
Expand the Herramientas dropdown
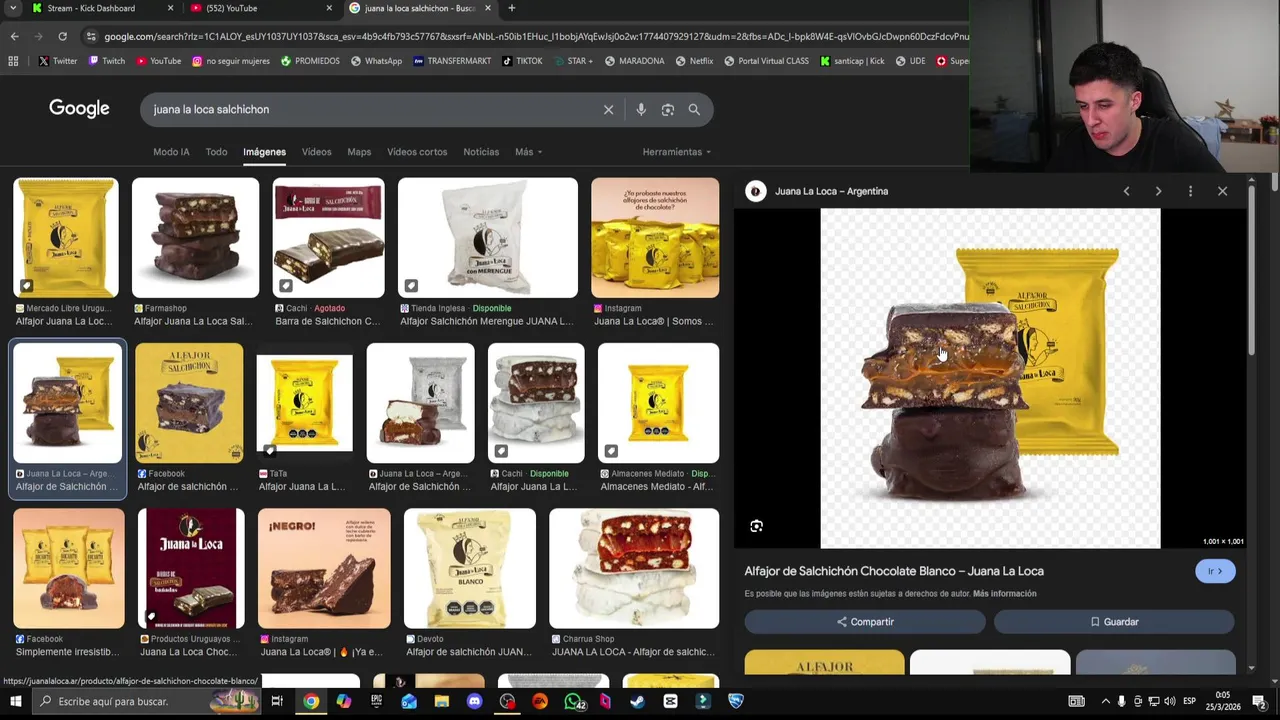(676, 152)
